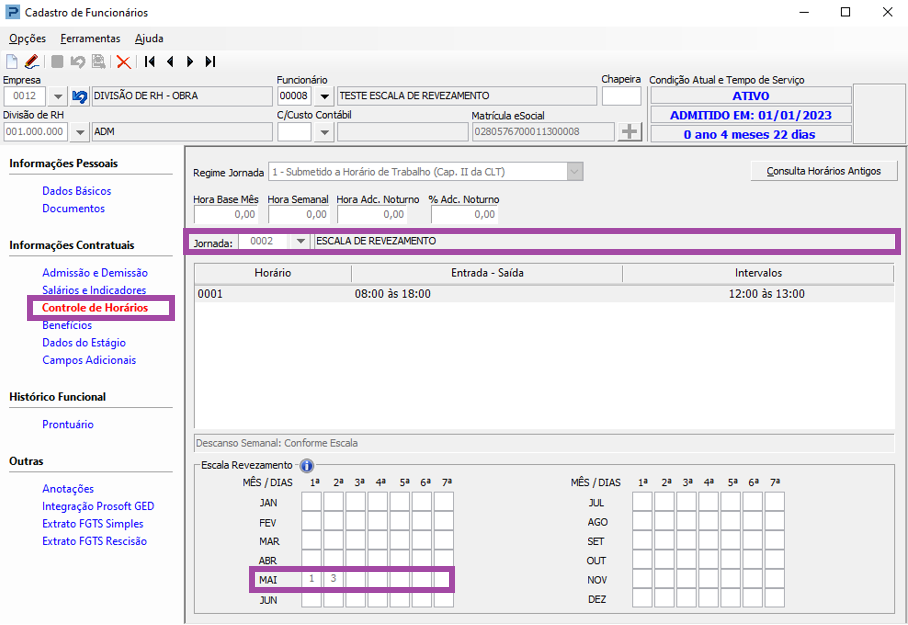Open Prontuário link
This screenshot has width=908, height=625.
(x=67, y=424)
